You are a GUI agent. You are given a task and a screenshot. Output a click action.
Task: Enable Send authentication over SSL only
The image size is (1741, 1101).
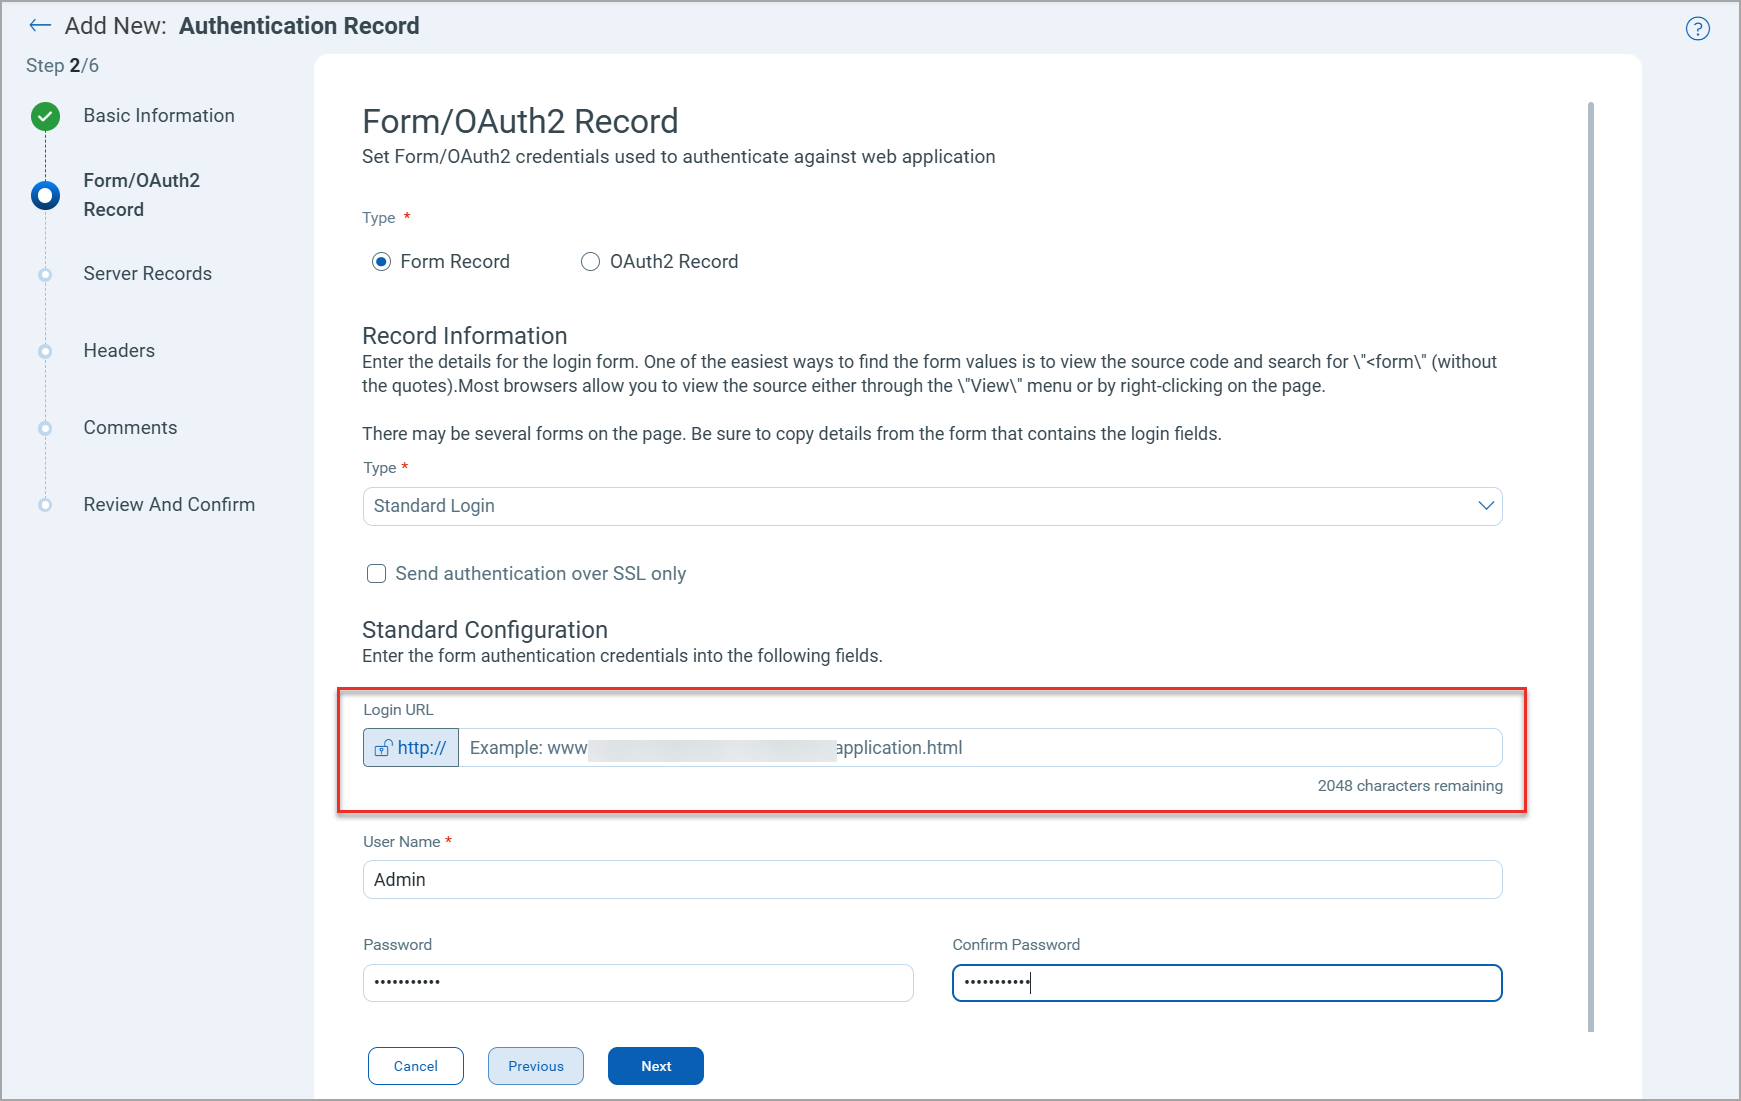376,573
